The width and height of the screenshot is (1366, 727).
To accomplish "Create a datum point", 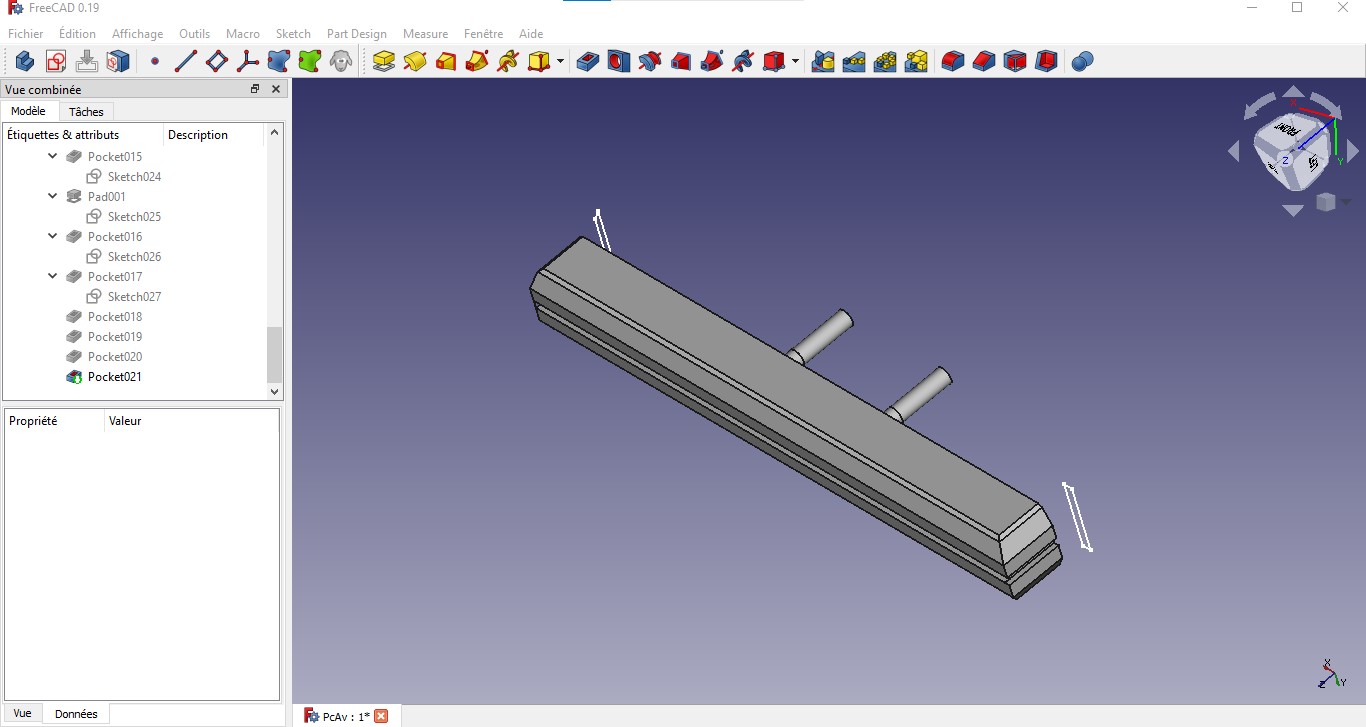I will [x=155, y=62].
